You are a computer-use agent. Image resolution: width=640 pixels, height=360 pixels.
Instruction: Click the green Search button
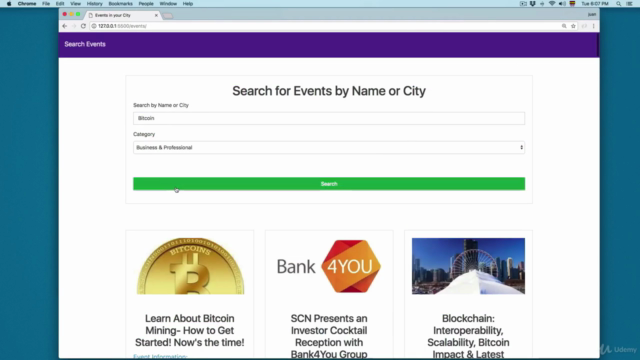pyautogui.click(x=329, y=184)
